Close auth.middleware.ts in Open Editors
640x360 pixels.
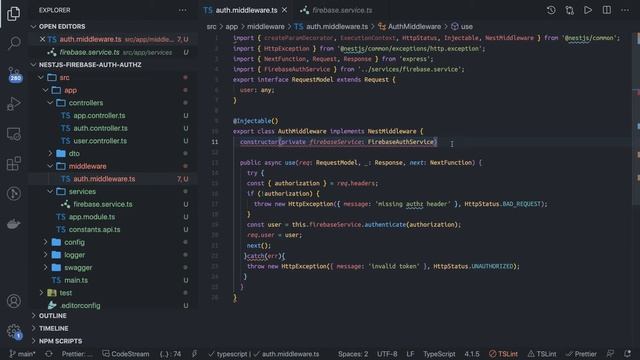(42, 39)
